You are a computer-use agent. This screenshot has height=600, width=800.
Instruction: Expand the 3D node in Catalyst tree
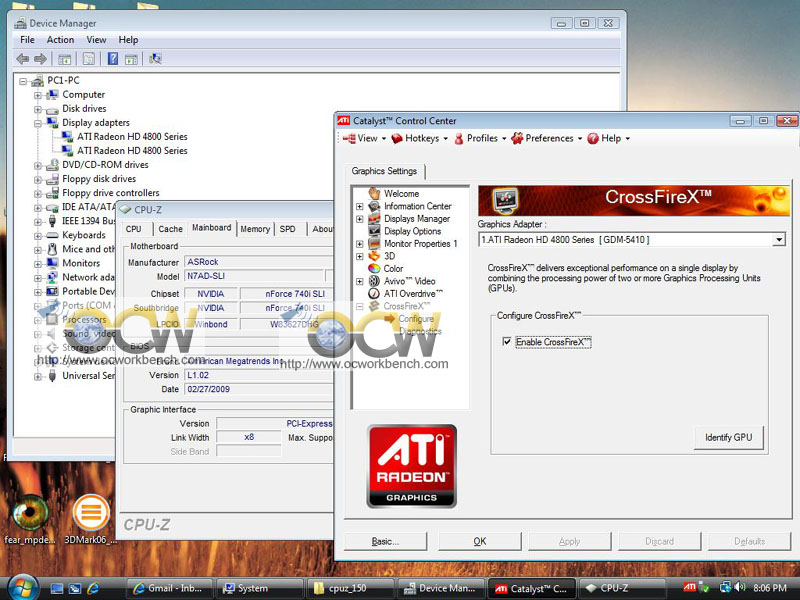(x=360, y=257)
